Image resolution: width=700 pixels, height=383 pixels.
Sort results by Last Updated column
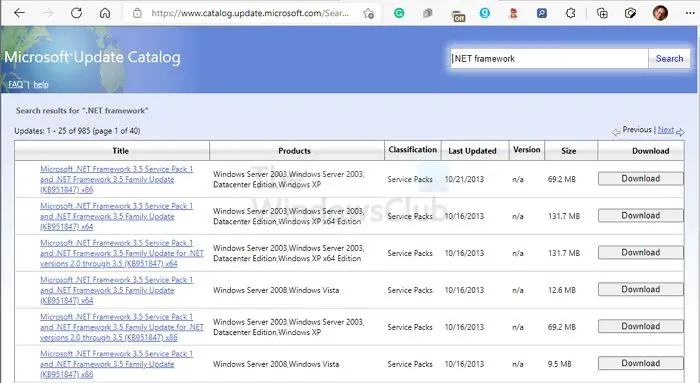[472, 151]
